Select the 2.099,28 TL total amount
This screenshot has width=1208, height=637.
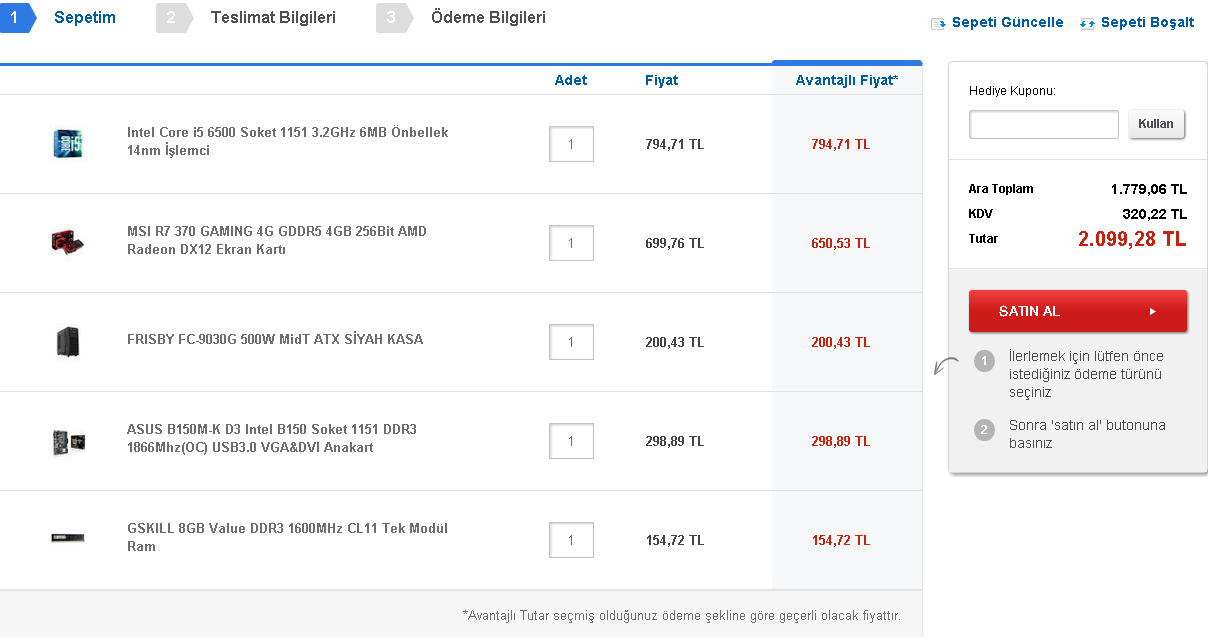pos(1132,238)
